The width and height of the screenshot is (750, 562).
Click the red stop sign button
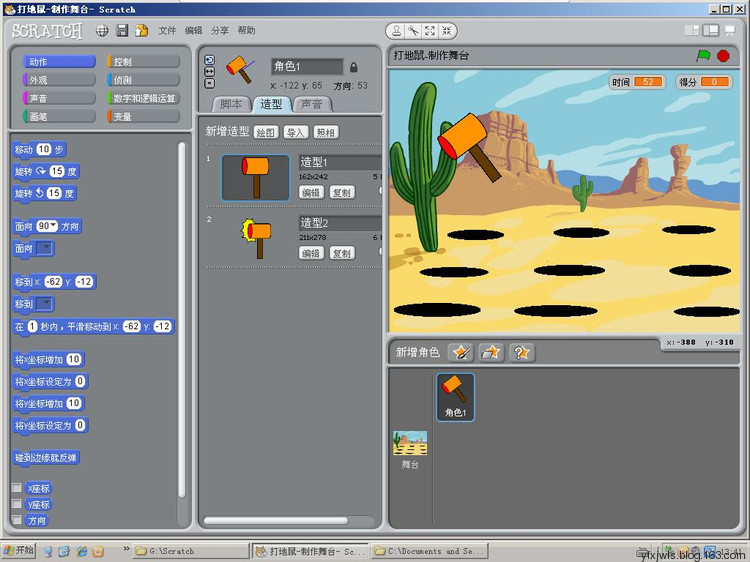[x=723, y=56]
